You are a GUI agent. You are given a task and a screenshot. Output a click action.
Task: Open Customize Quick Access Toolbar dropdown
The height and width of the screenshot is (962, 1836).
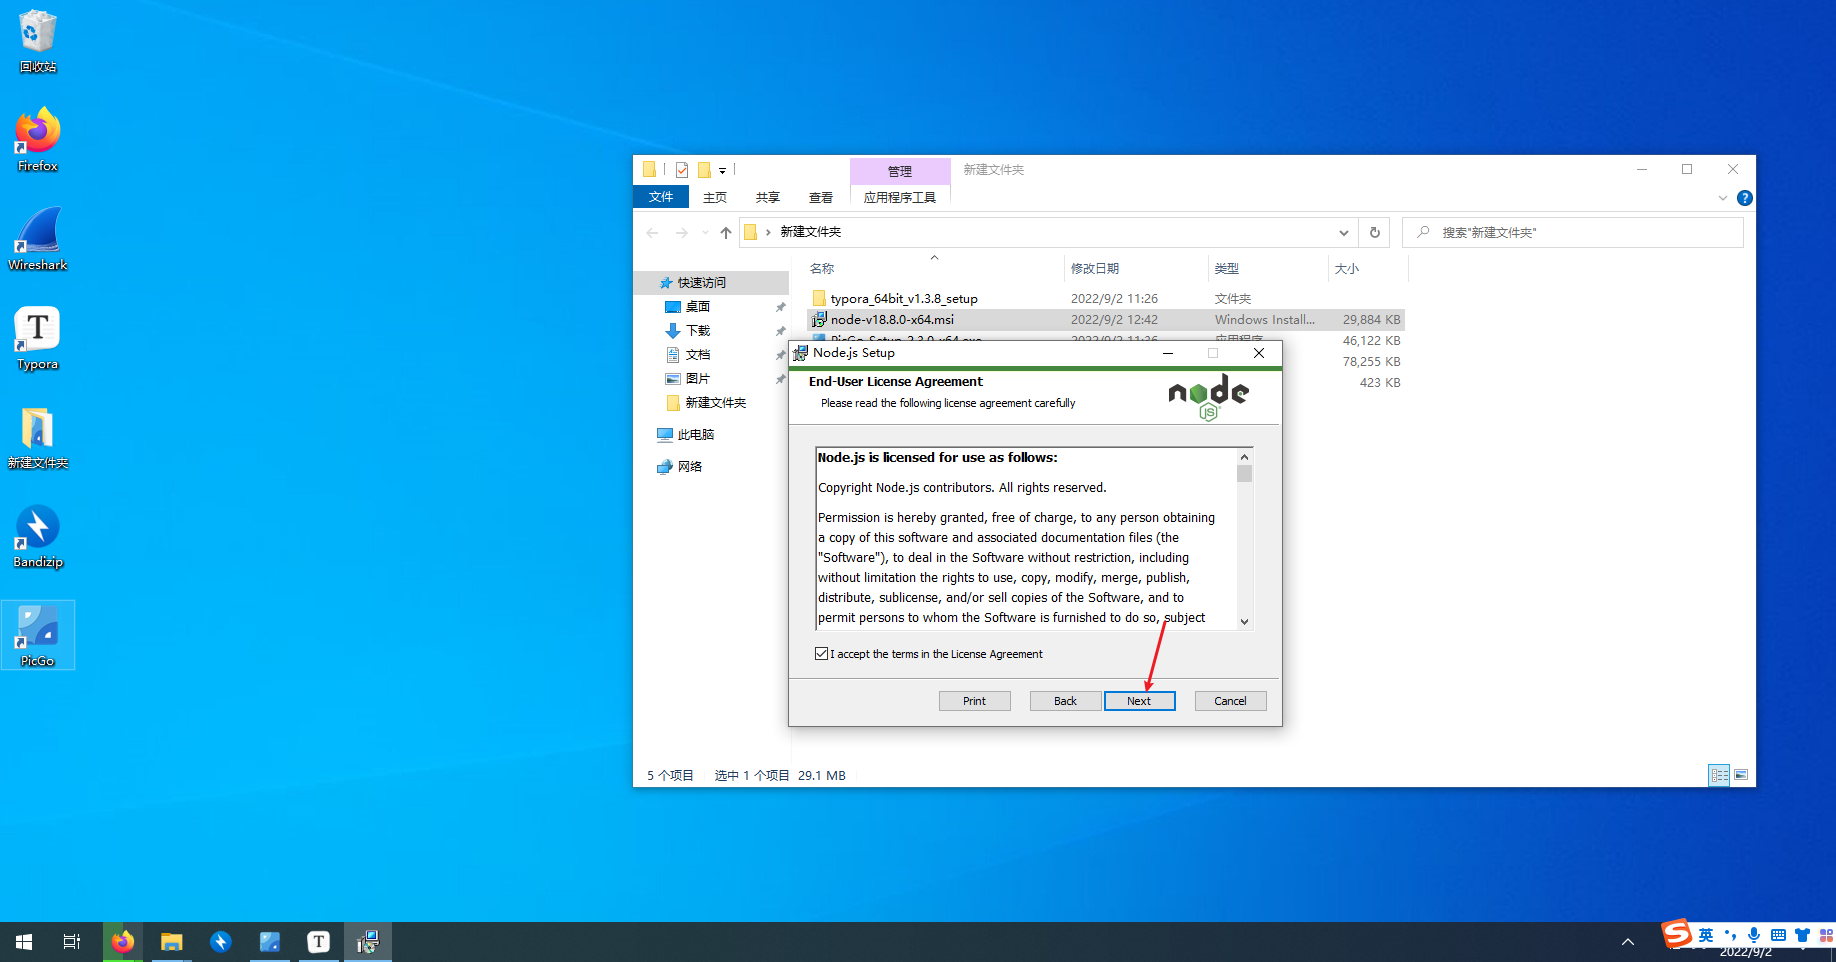pyautogui.click(x=722, y=171)
